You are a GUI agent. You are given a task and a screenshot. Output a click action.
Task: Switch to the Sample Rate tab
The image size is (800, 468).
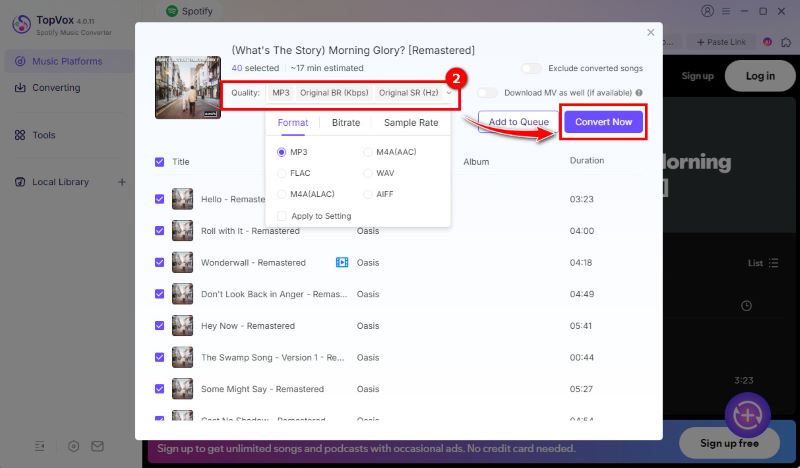(x=411, y=122)
